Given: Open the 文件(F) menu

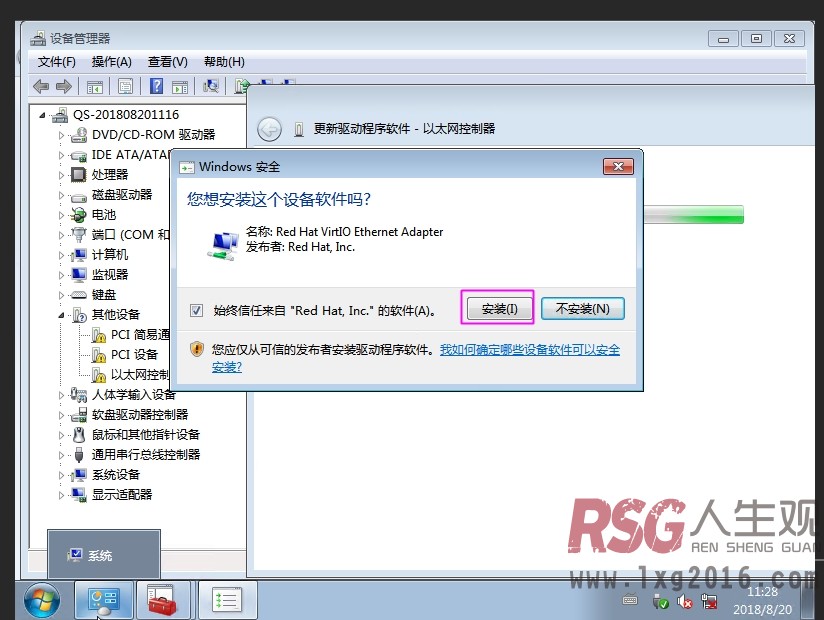Looking at the screenshot, I should click(x=56, y=62).
